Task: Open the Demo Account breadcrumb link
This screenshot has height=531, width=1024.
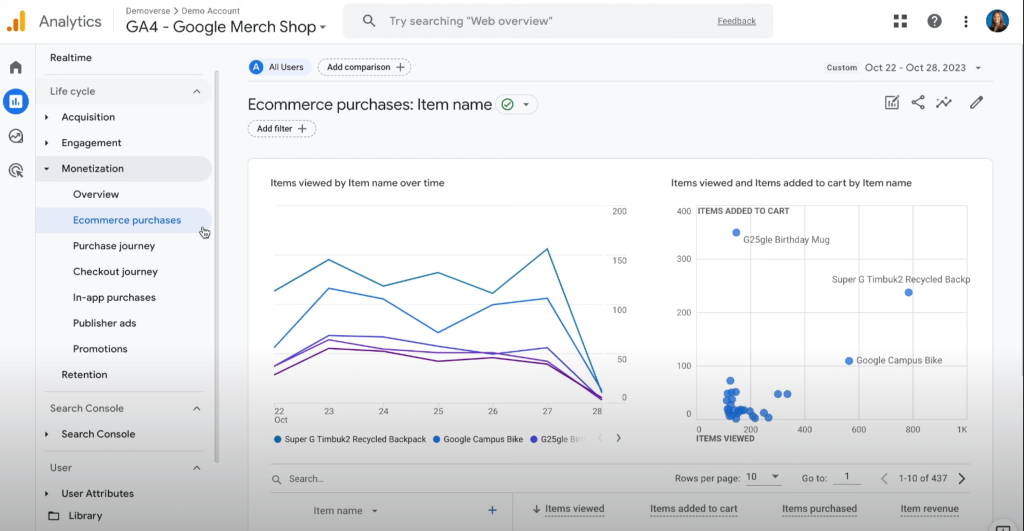Action: click(210, 10)
